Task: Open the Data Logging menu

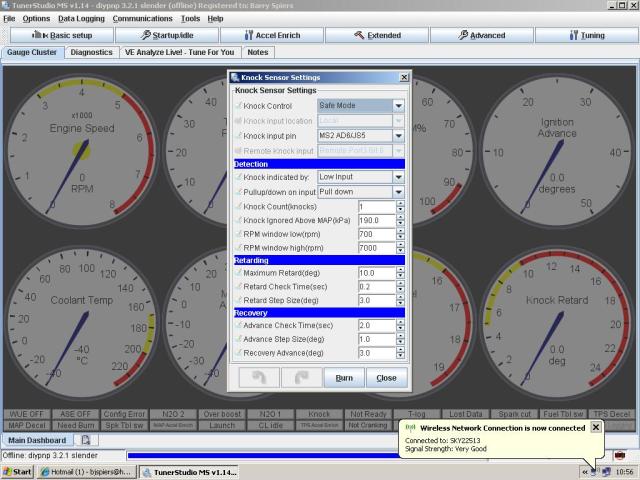Action: pos(80,18)
